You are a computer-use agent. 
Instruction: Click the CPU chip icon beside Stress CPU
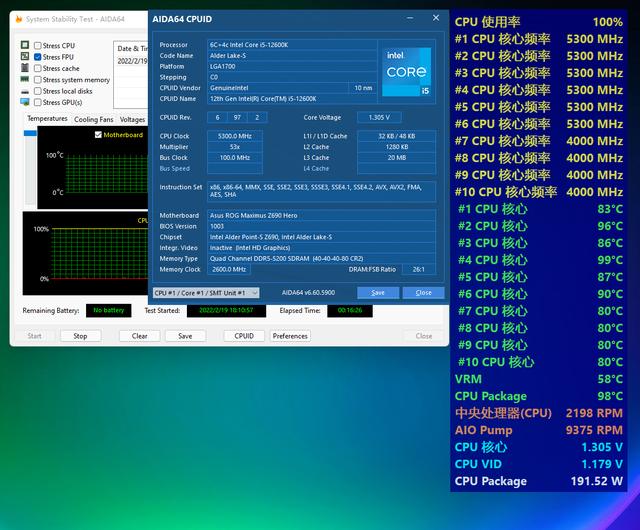pos(25,45)
